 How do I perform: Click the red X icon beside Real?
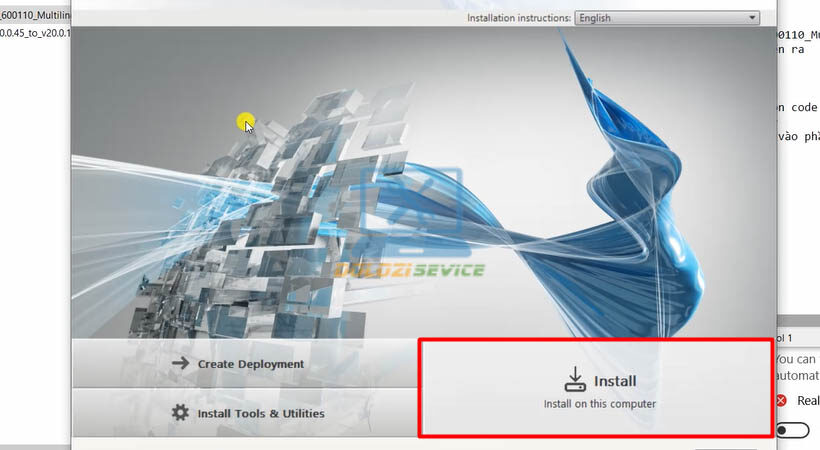click(780, 401)
